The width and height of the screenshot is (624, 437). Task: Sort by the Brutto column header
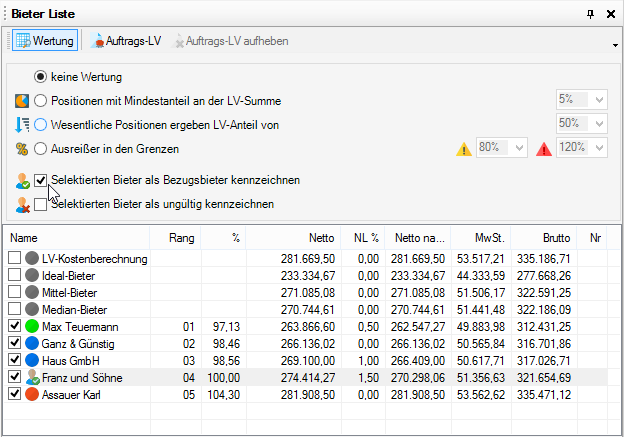click(544, 238)
